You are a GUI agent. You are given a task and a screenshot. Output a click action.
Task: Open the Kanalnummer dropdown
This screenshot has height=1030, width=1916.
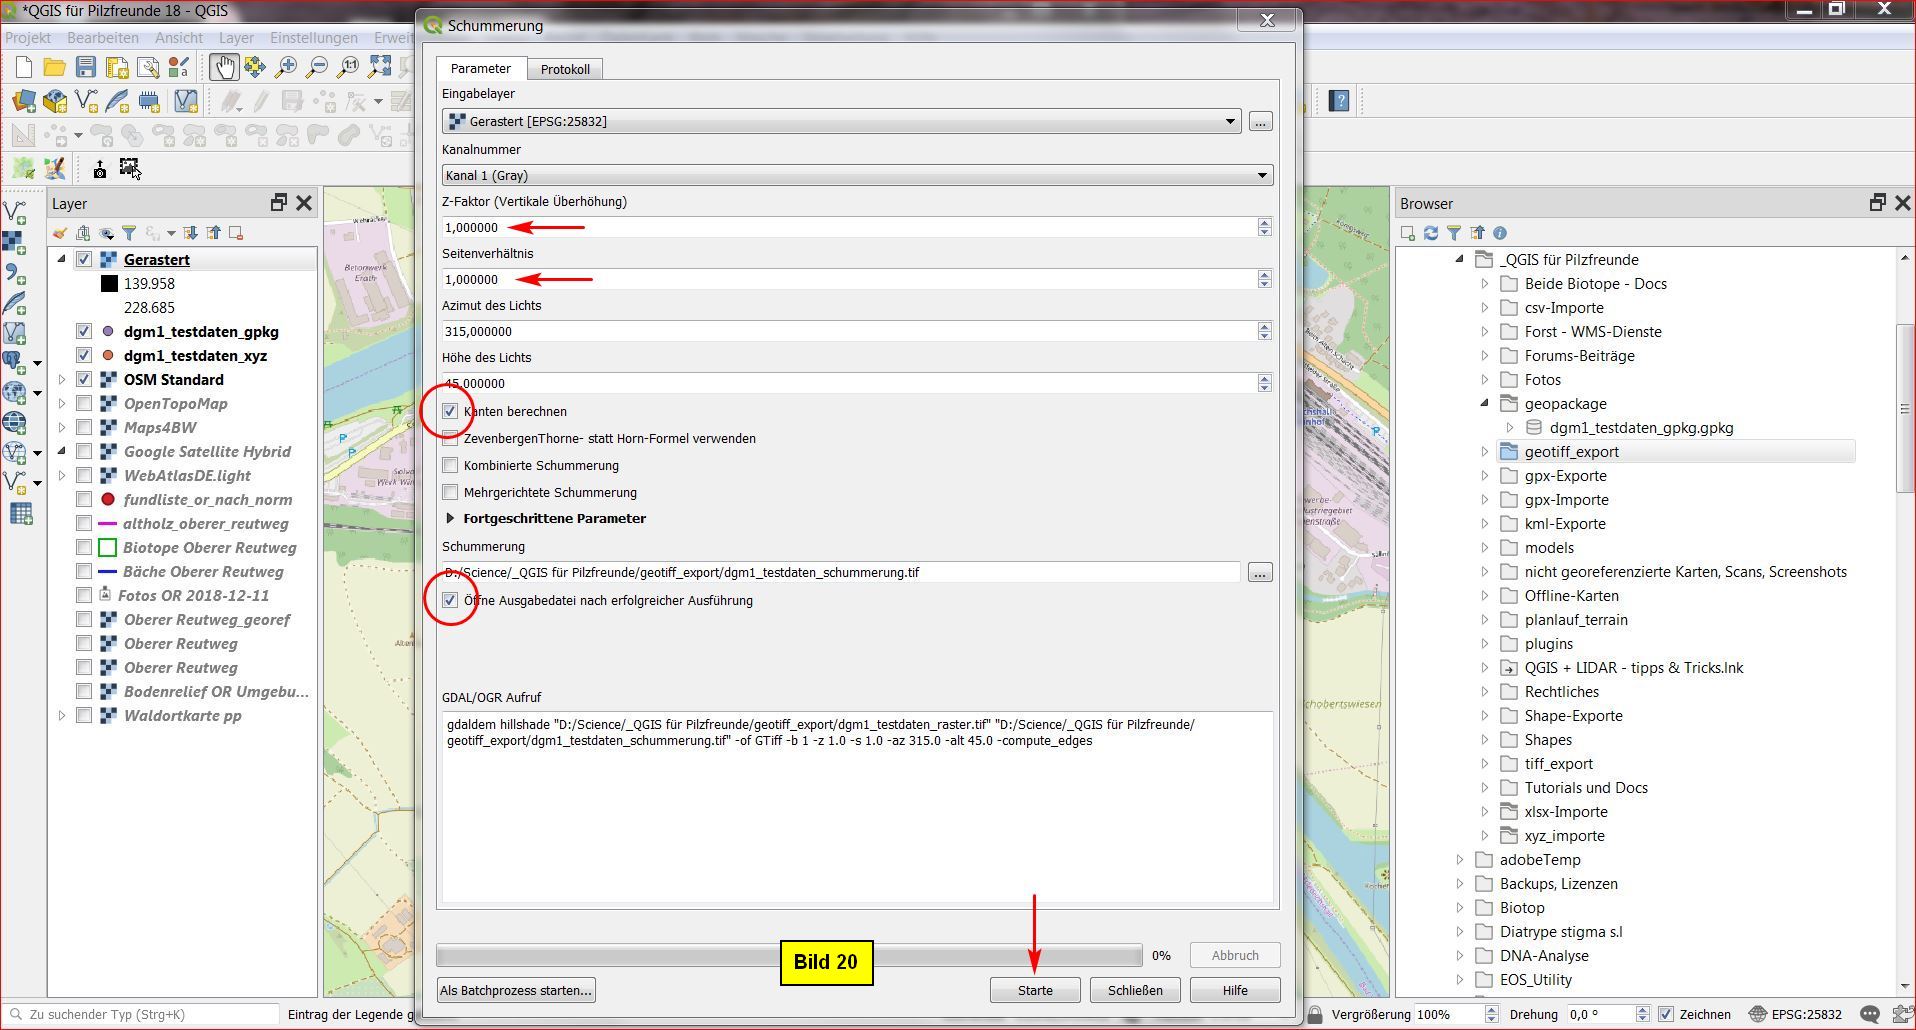pos(857,175)
